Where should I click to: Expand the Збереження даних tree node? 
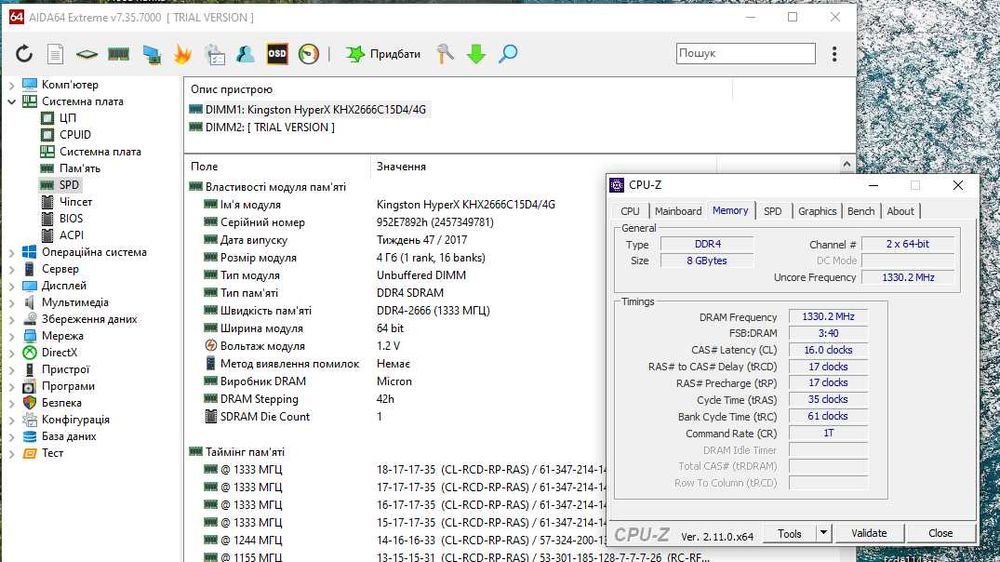pyautogui.click(x=11, y=320)
